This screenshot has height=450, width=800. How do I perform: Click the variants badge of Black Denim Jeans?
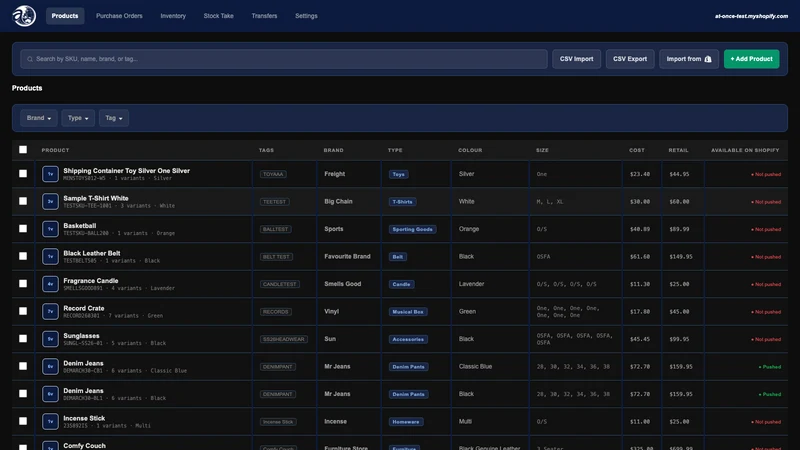(x=50, y=394)
